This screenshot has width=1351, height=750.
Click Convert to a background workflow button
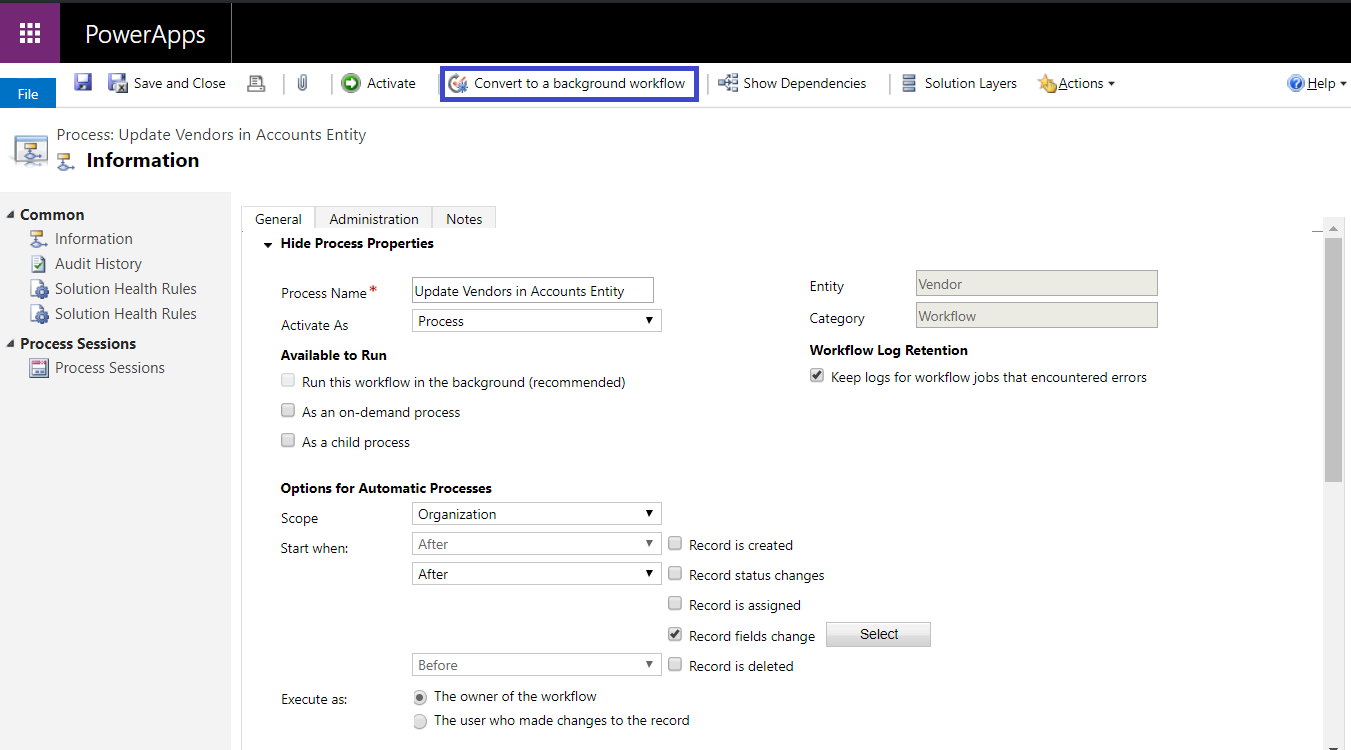(x=569, y=84)
